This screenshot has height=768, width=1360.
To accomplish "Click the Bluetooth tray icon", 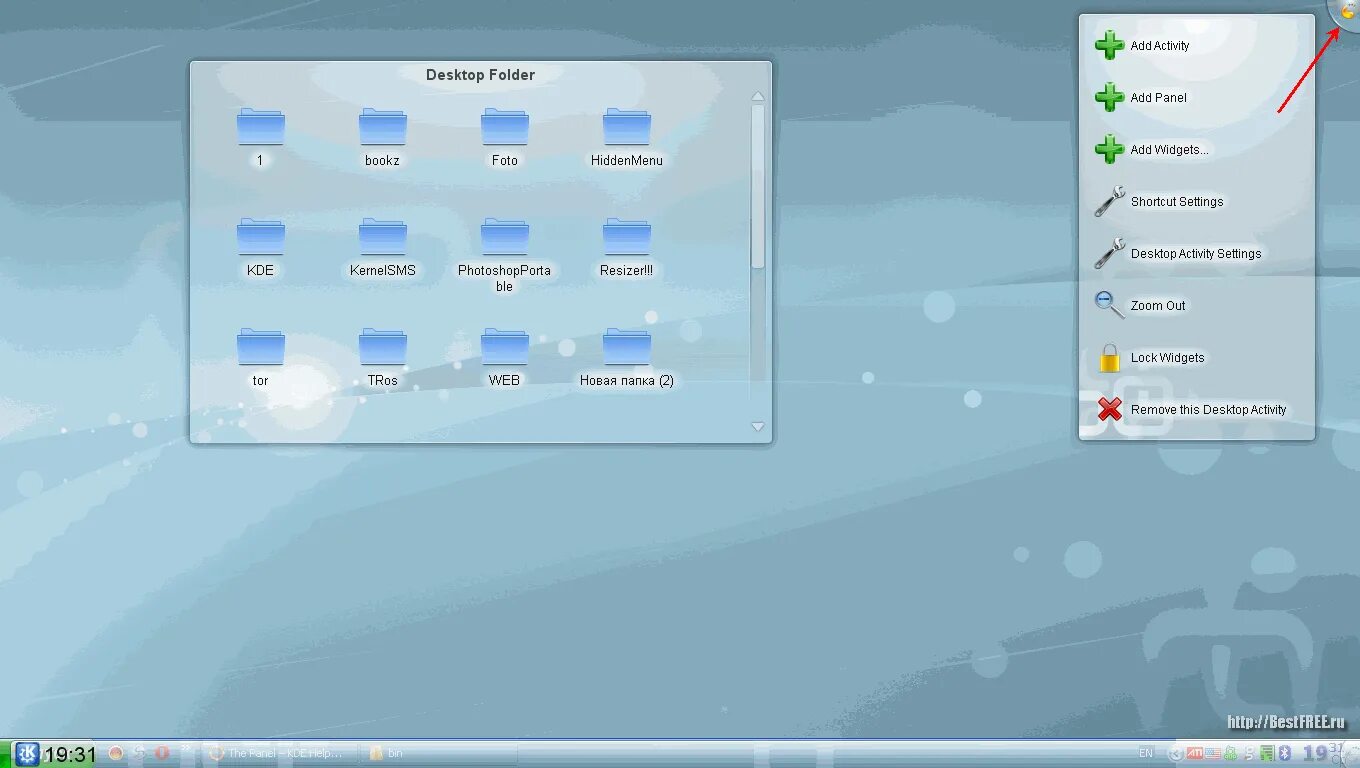I will 1285,753.
